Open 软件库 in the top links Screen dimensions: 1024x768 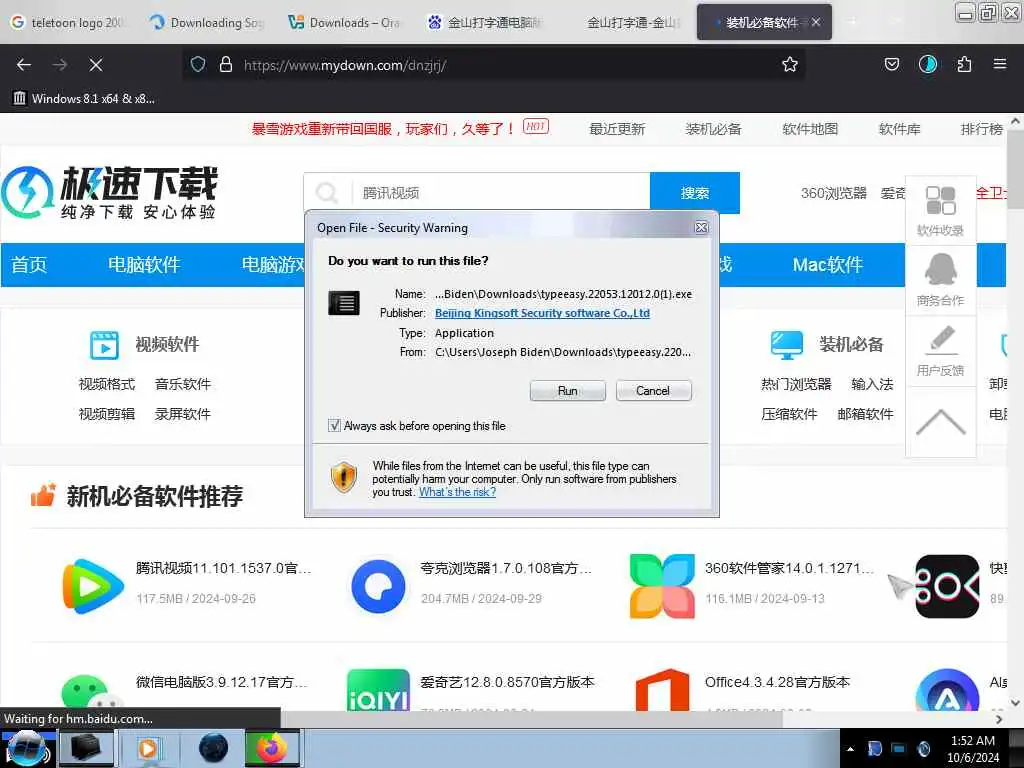[899, 129]
